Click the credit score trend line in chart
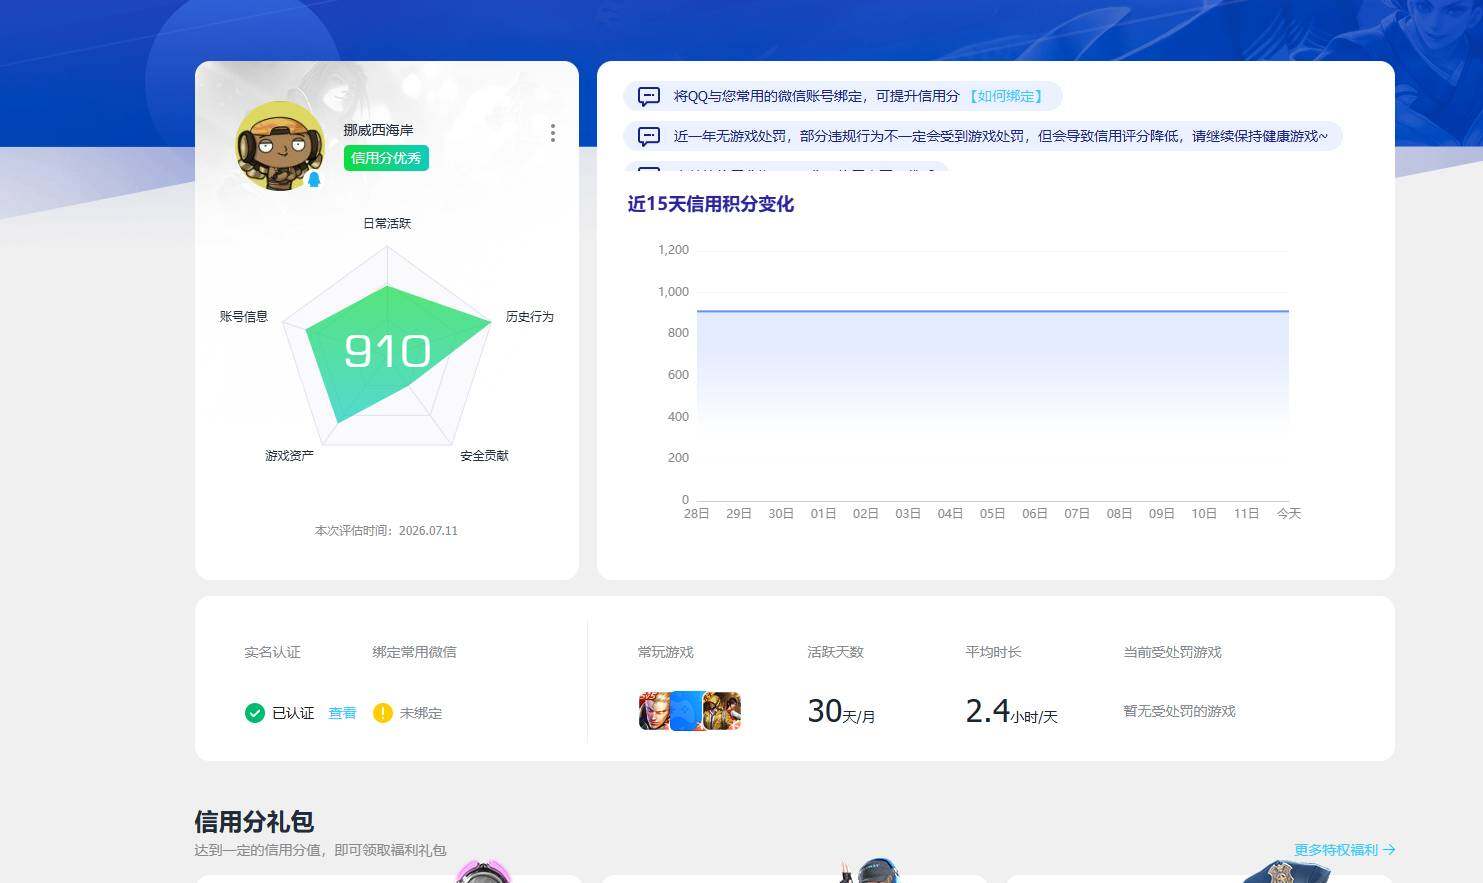1483x883 pixels. click(x=993, y=311)
